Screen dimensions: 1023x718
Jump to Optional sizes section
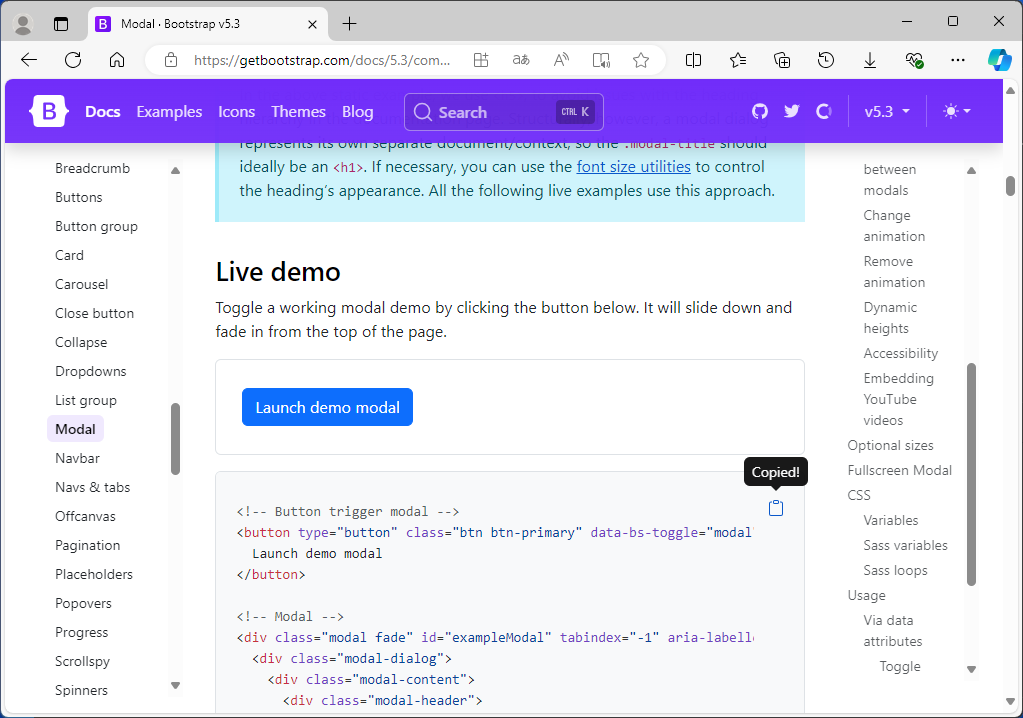[891, 445]
